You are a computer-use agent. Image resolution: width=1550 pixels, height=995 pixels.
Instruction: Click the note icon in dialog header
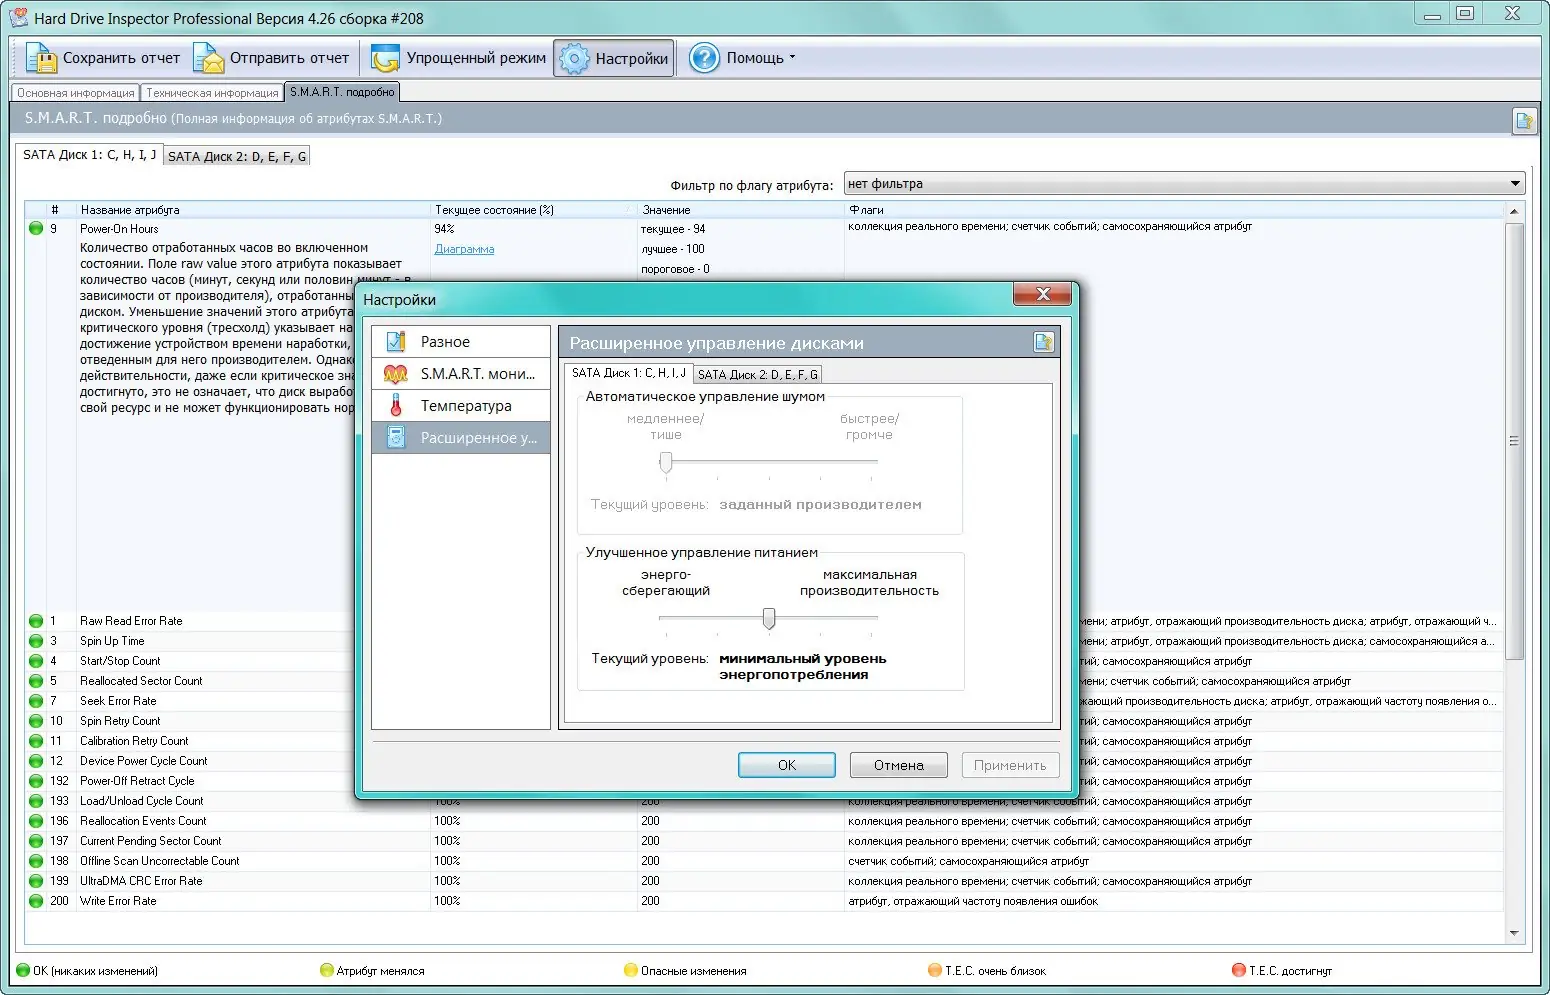(x=1043, y=343)
